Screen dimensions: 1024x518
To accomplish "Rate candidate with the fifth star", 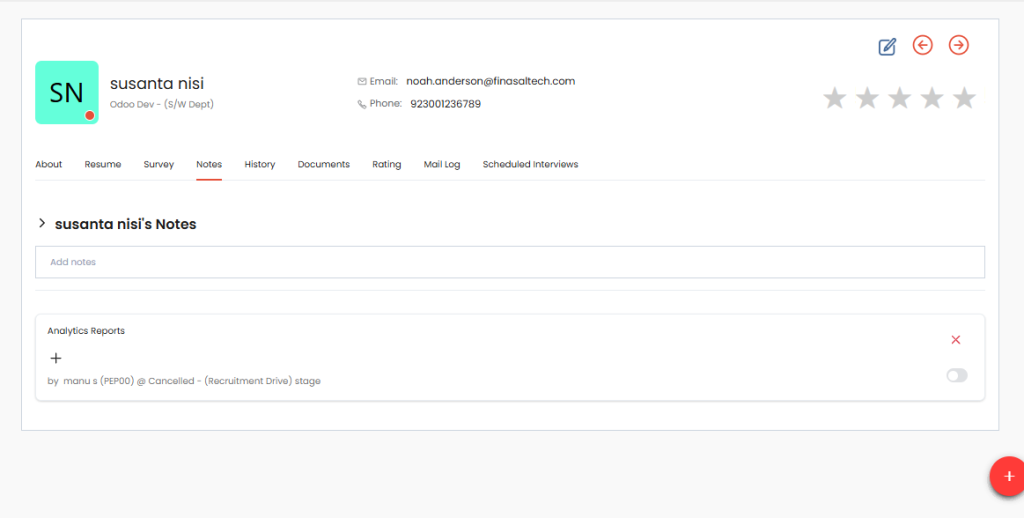I will tap(964, 98).
